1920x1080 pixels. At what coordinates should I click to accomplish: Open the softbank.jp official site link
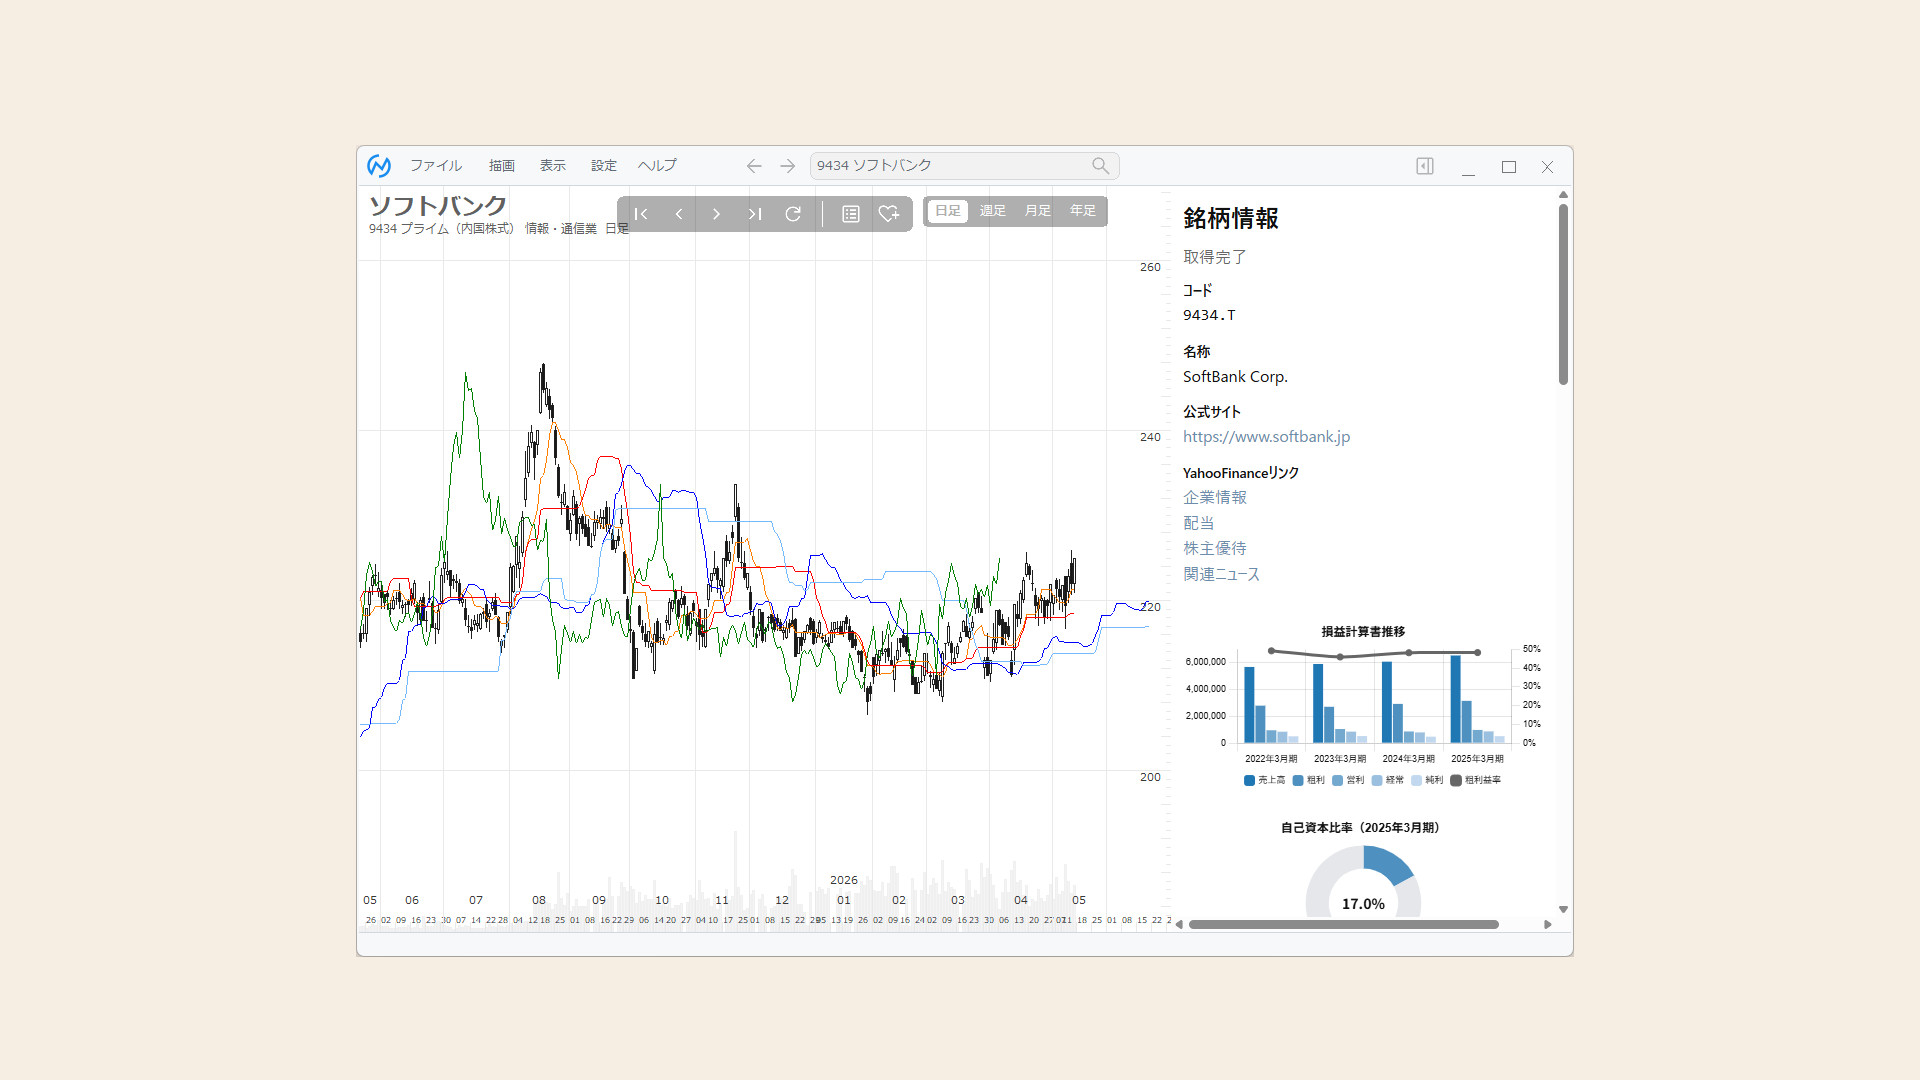point(1266,437)
